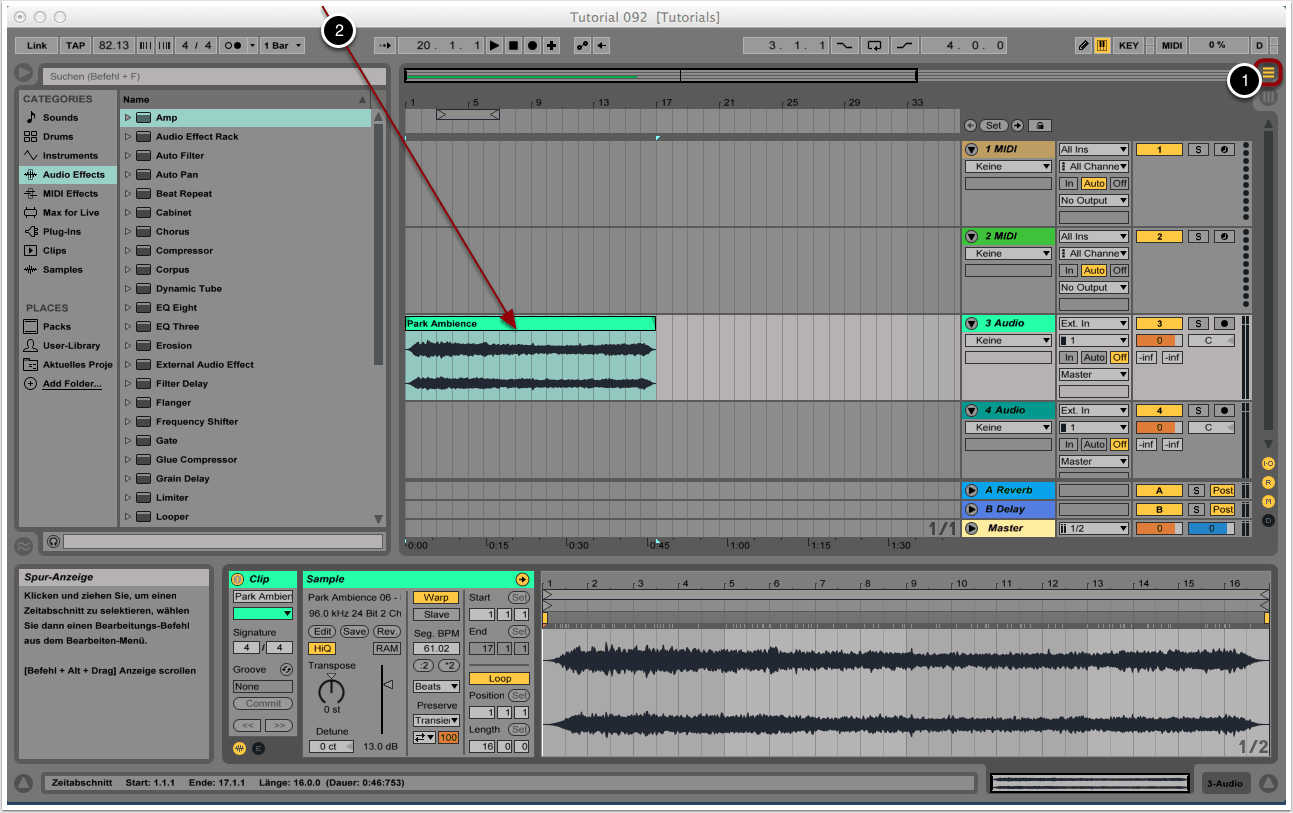Toggle the Warp button in Sample box
This screenshot has height=813, width=1293.
(436, 597)
